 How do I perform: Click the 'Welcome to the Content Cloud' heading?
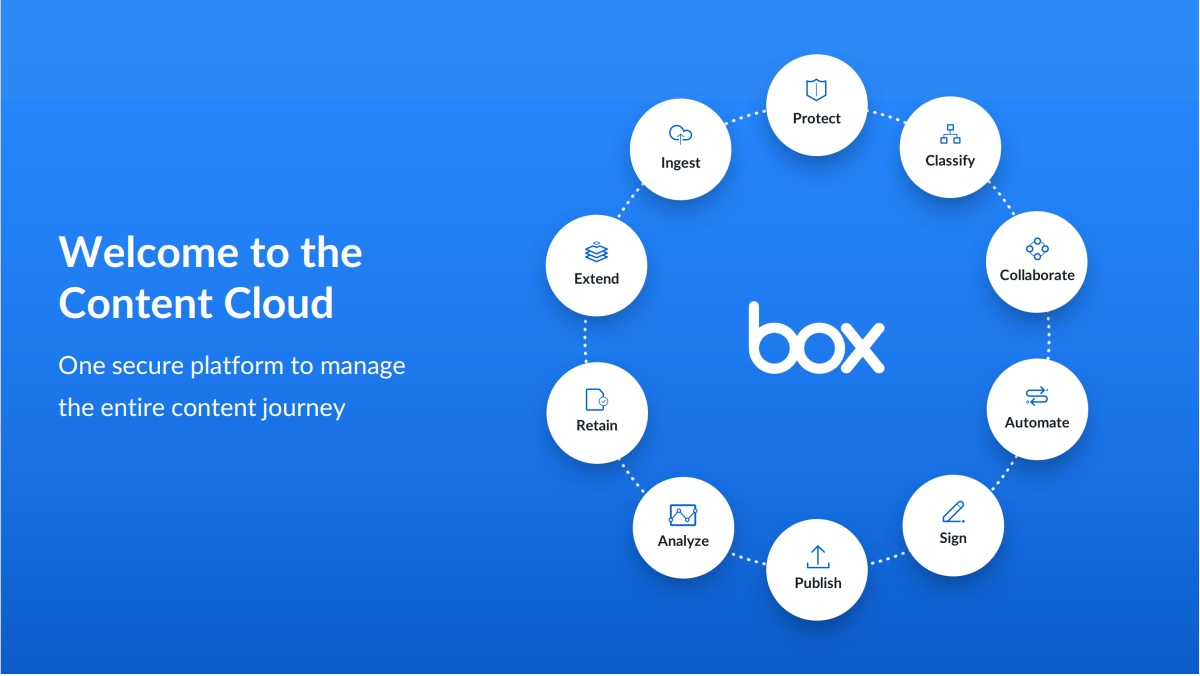point(211,278)
